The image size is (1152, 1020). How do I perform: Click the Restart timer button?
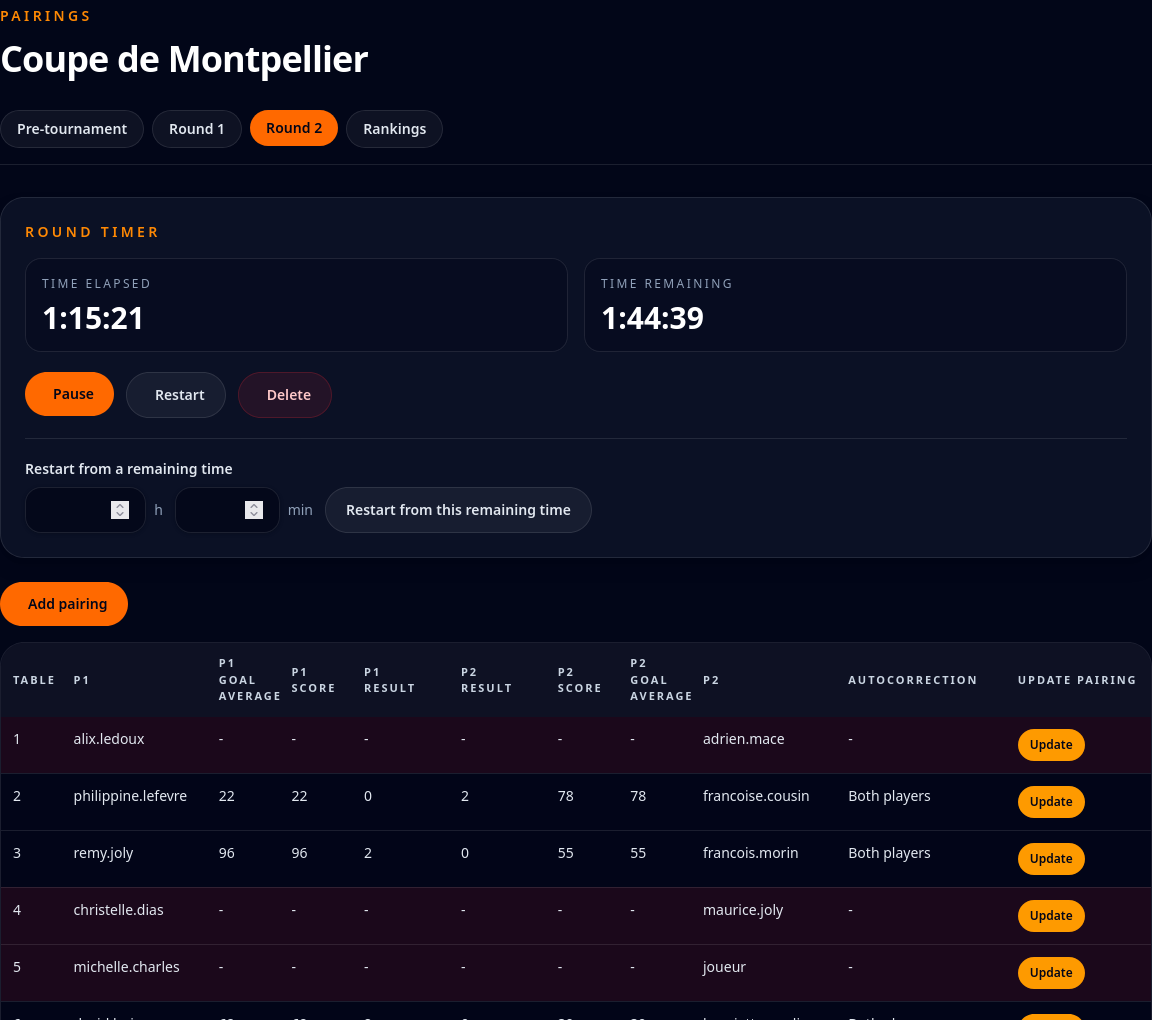[x=176, y=395]
